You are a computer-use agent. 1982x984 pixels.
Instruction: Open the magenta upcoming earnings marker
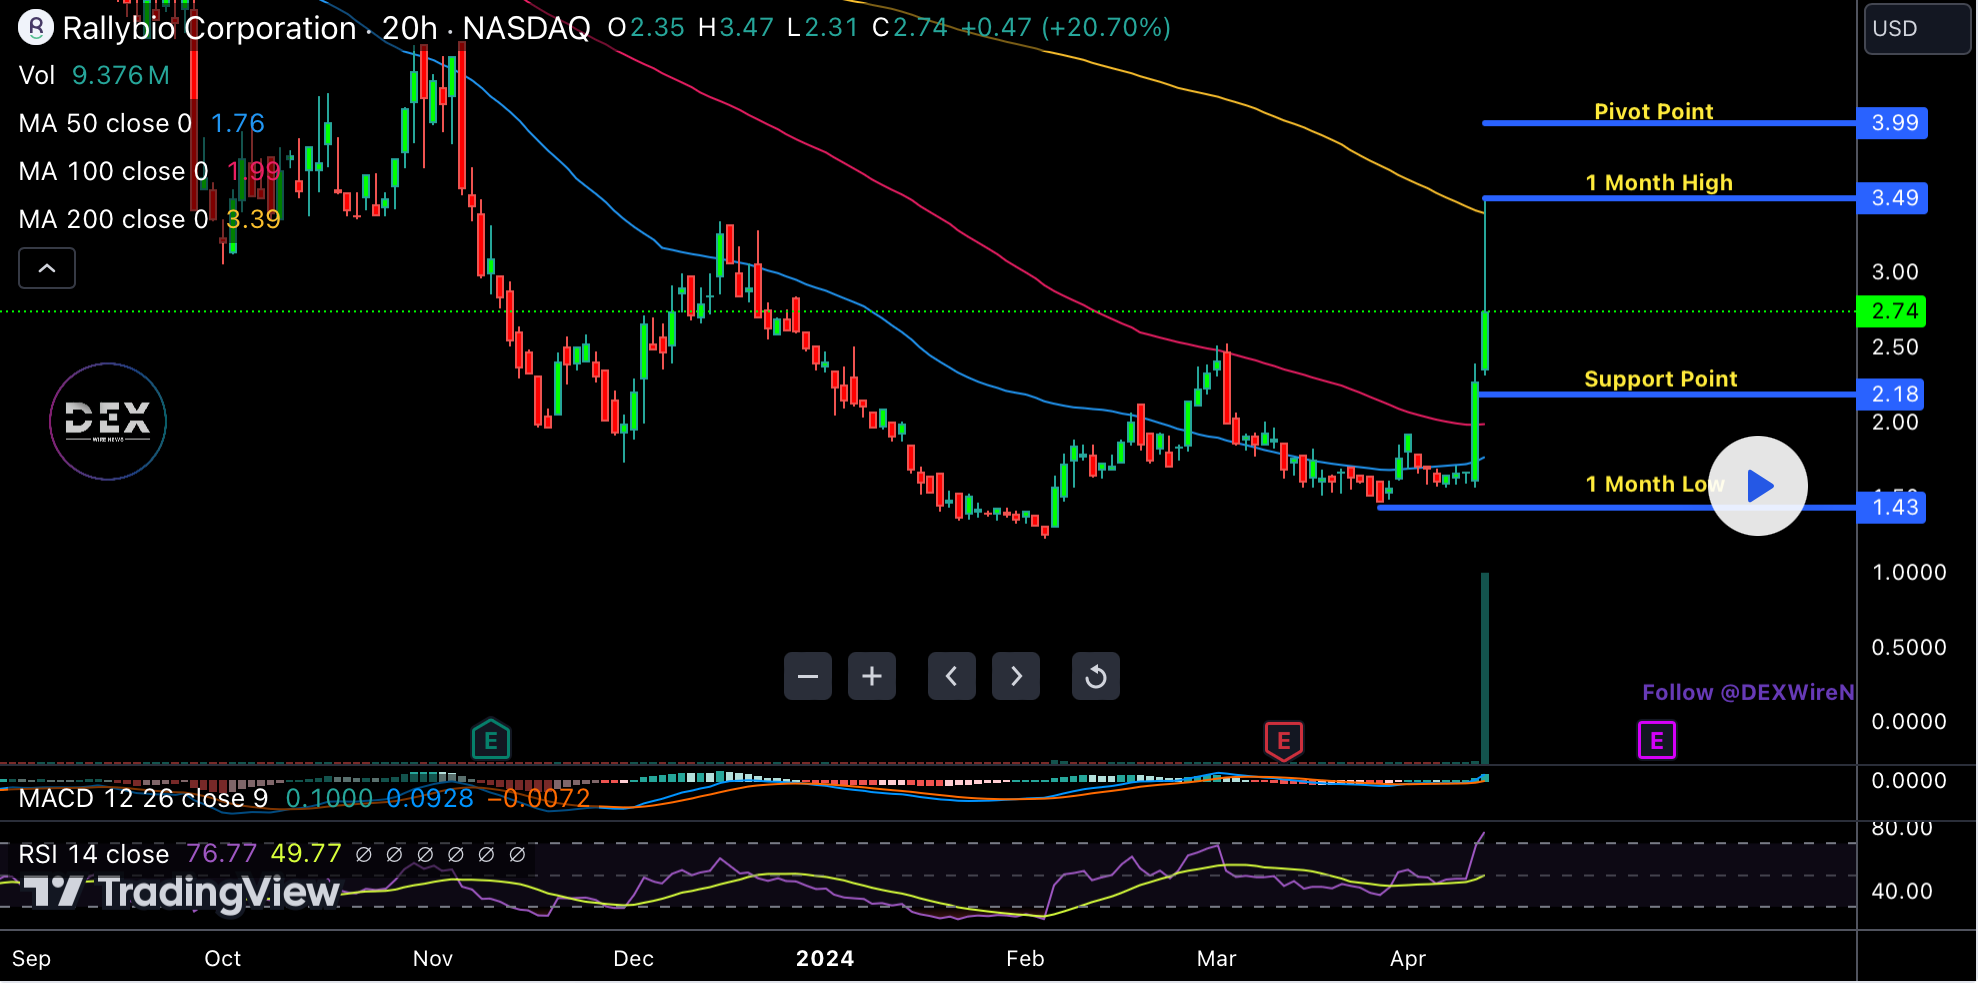point(1657,741)
